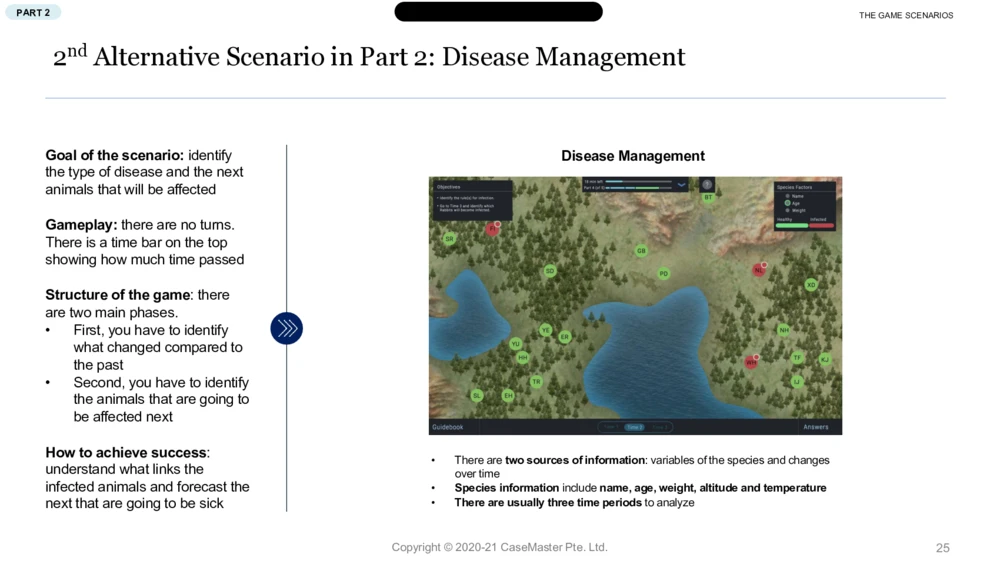Open the Guidebook

click(448, 427)
